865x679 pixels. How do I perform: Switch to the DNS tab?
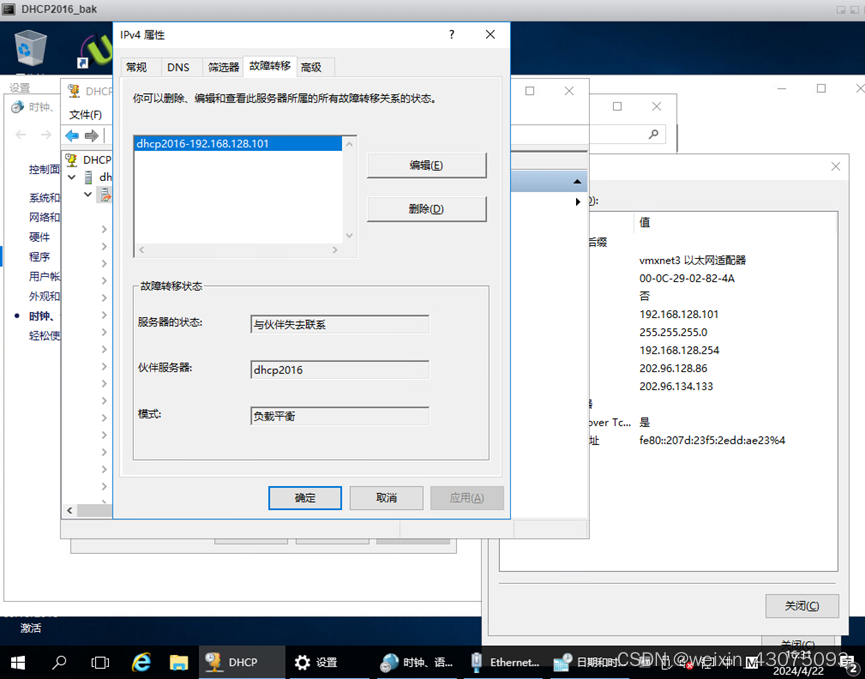tap(179, 67)
